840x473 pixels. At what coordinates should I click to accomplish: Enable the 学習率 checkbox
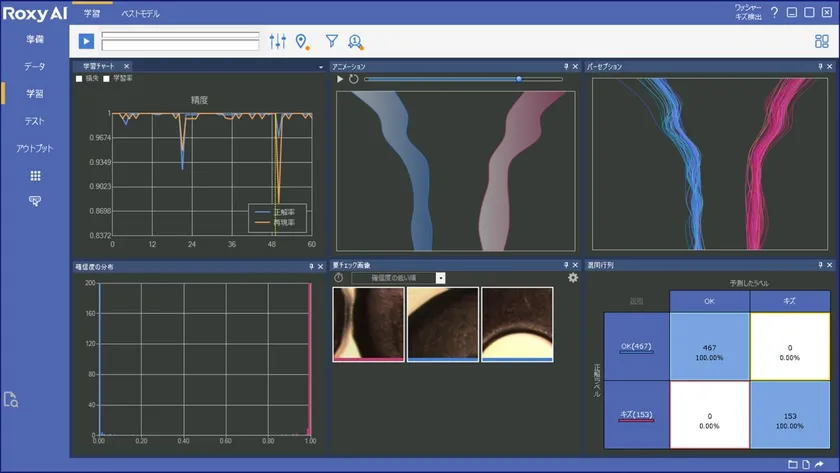tap(106, 78)
